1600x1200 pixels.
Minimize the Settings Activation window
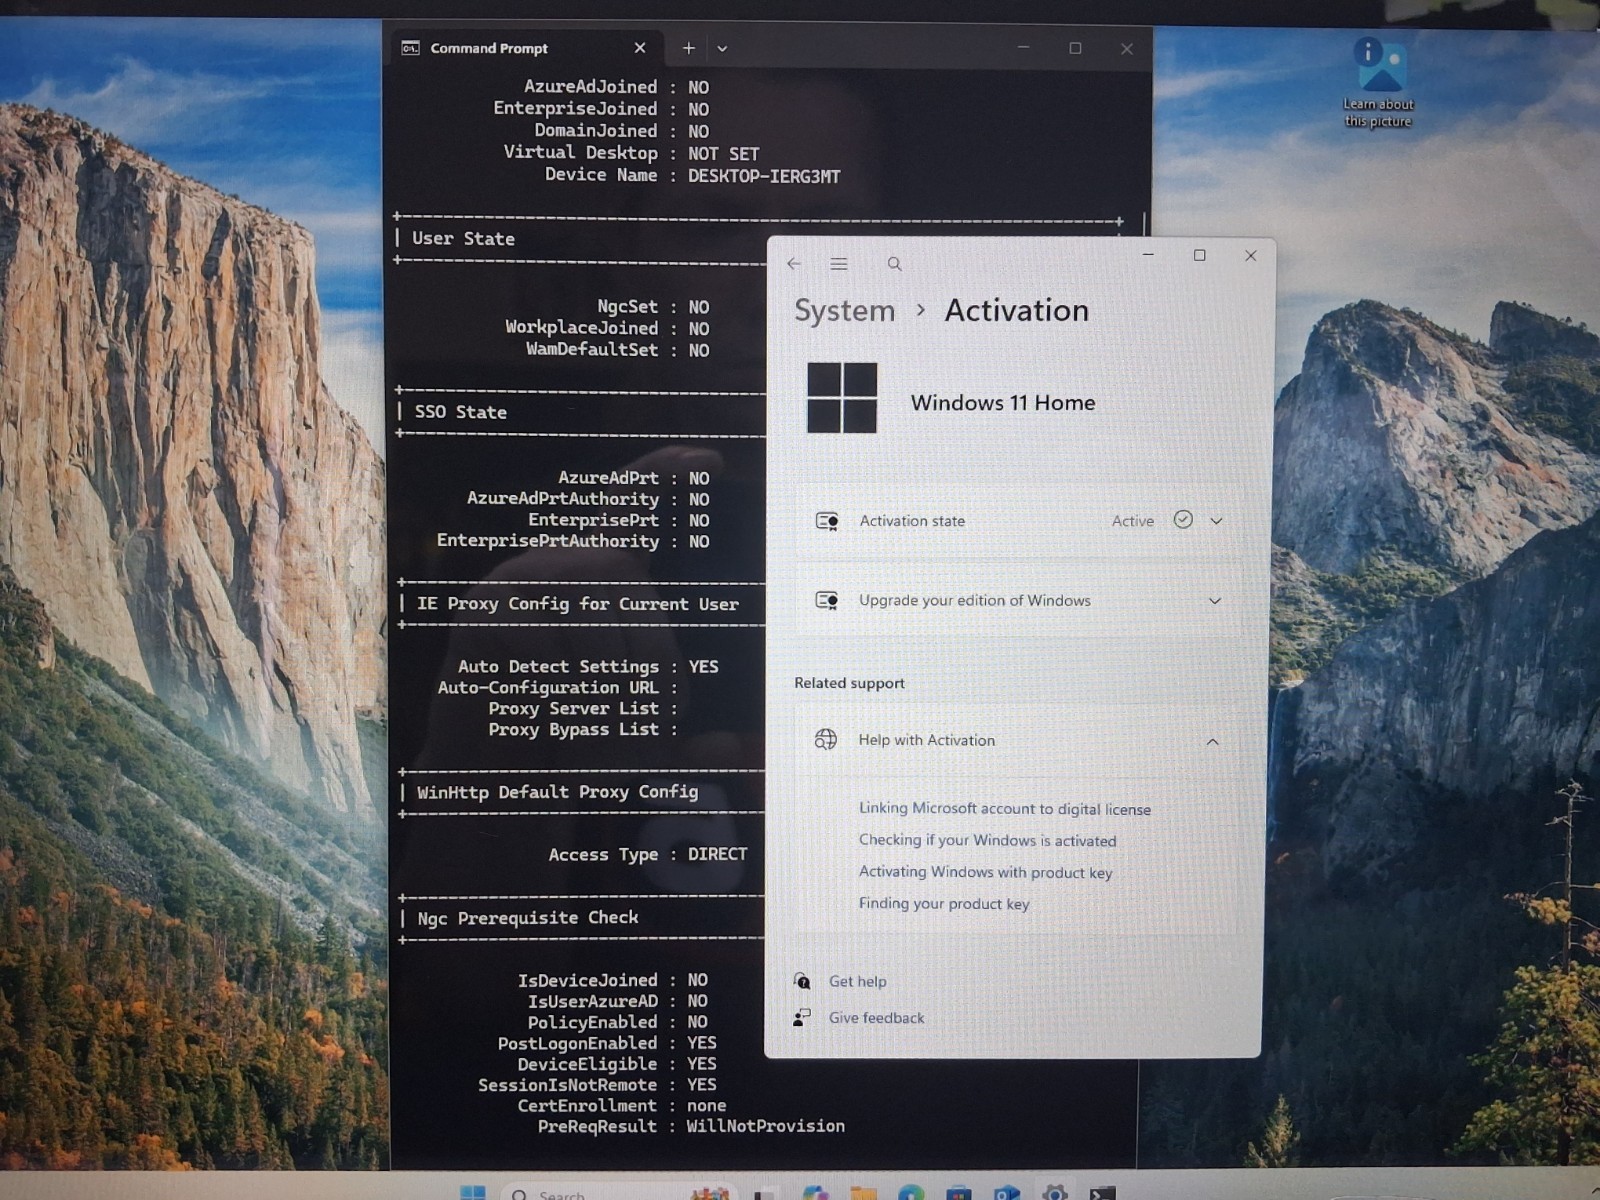(x=1148, y=256)
